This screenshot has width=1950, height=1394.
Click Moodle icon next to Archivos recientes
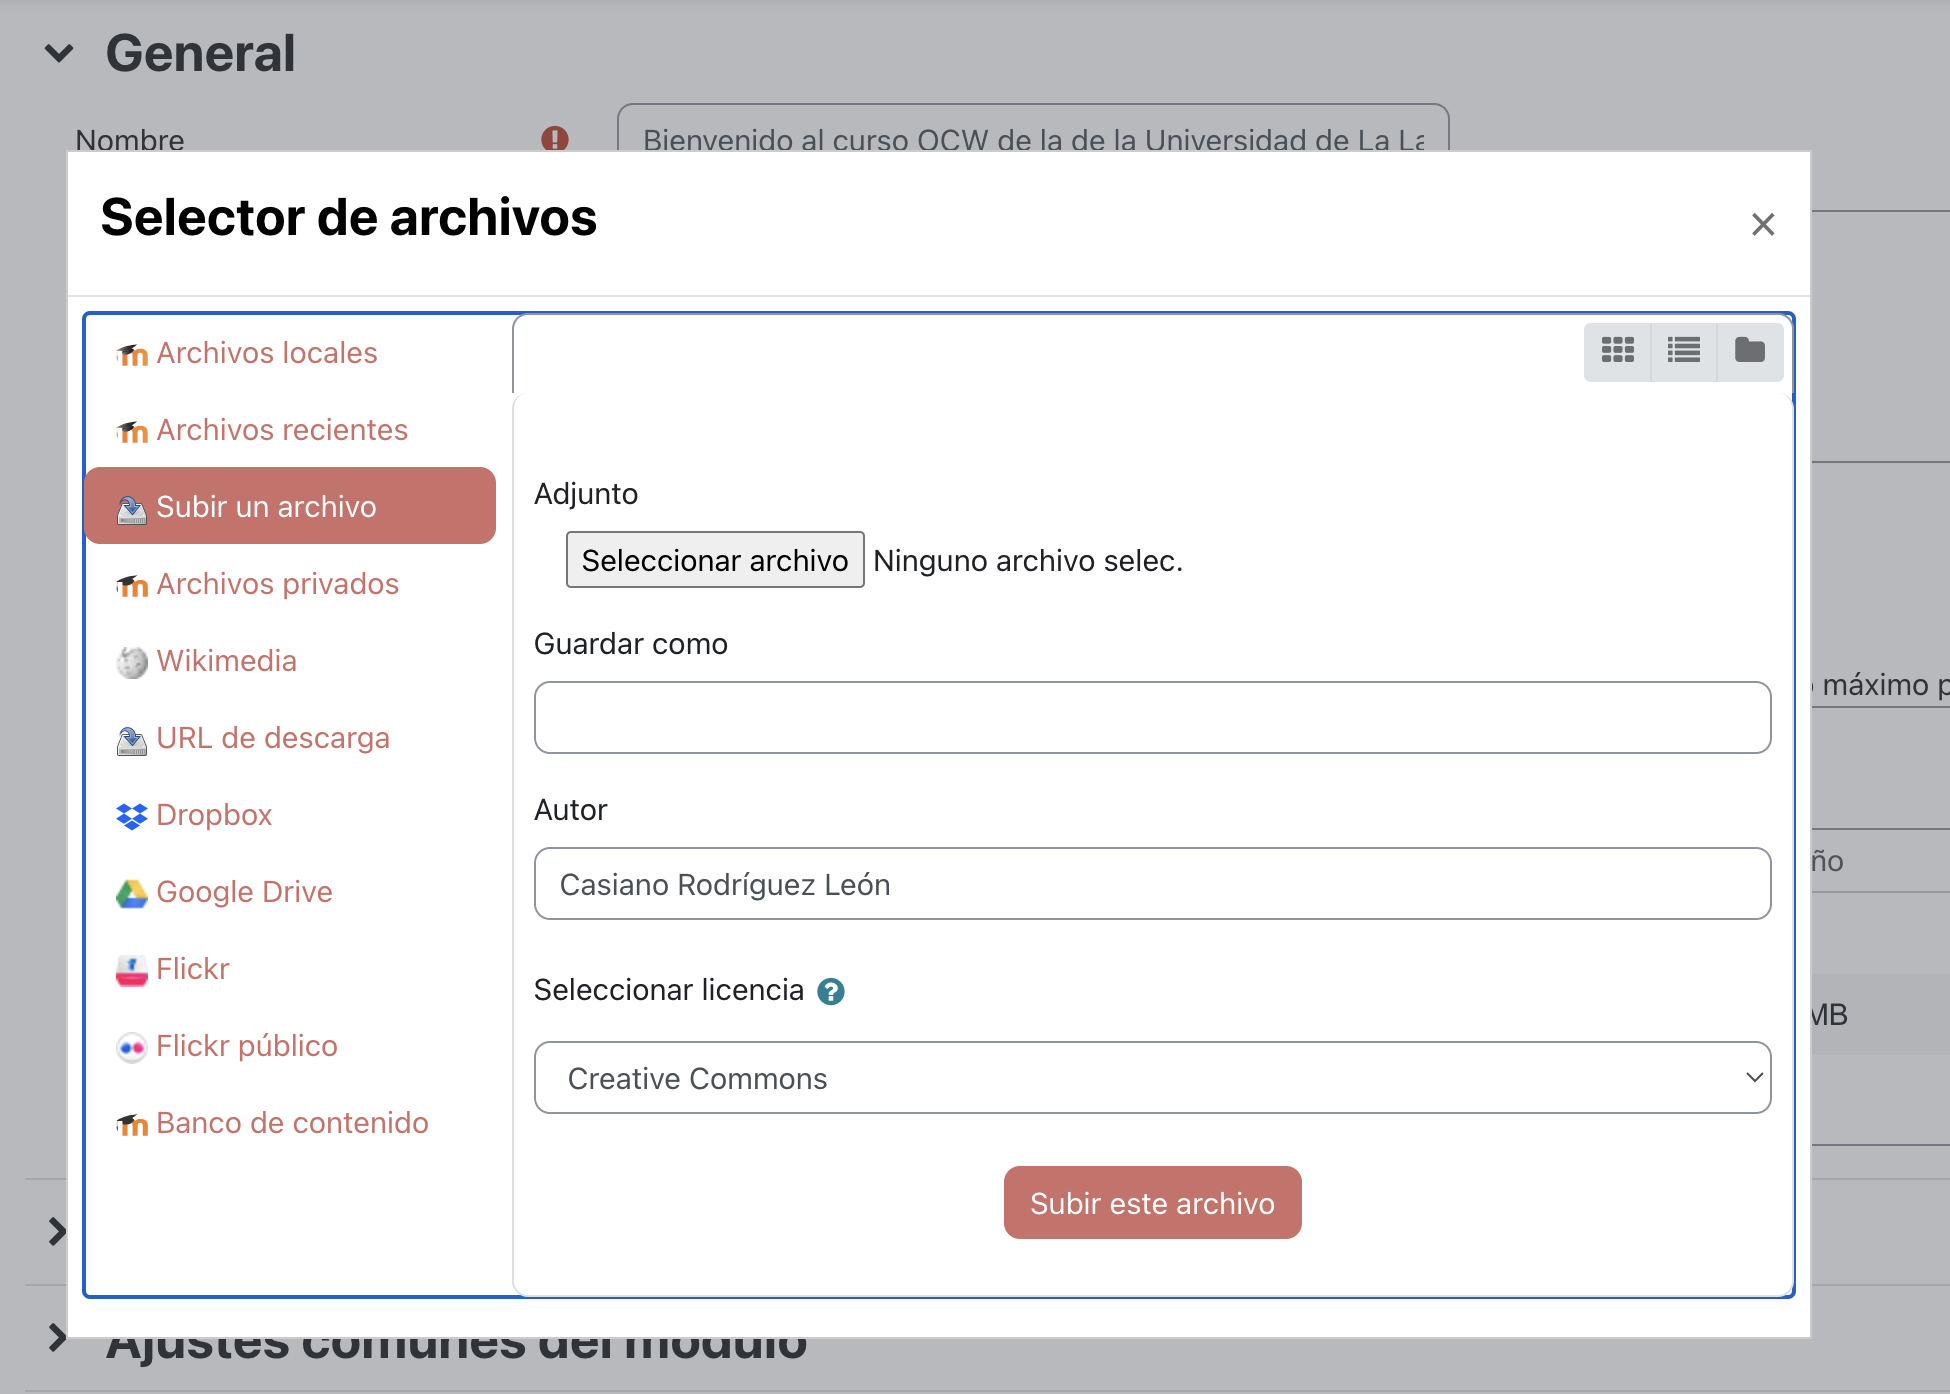click(x=132, y=431)
